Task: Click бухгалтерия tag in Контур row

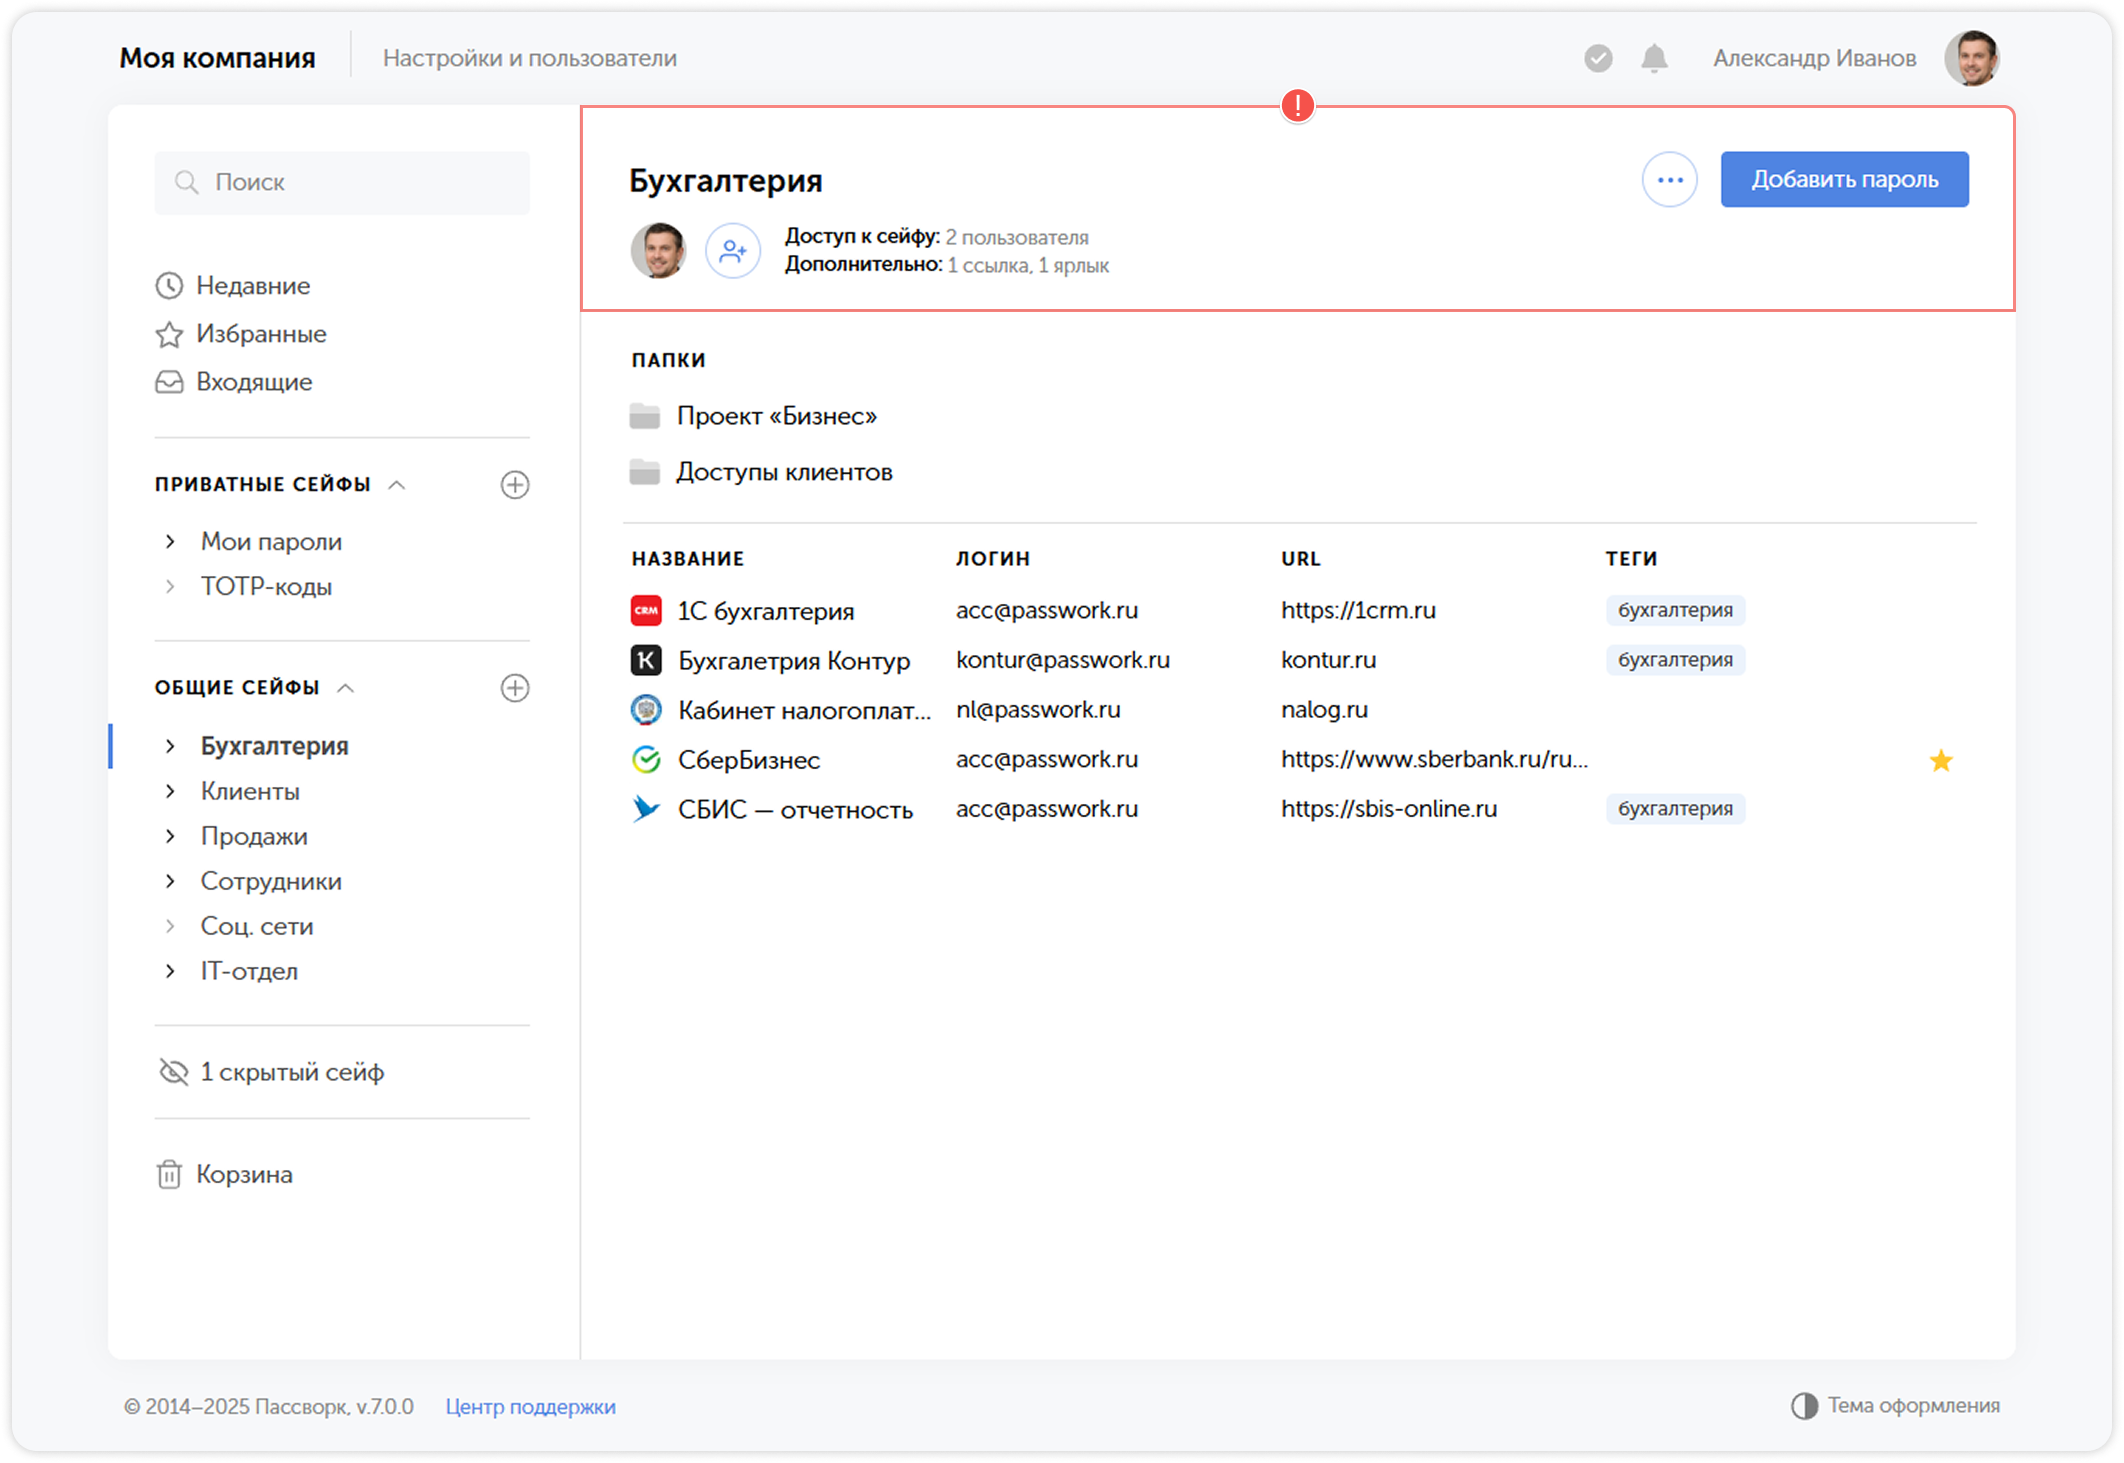Action: (1675, 660)
